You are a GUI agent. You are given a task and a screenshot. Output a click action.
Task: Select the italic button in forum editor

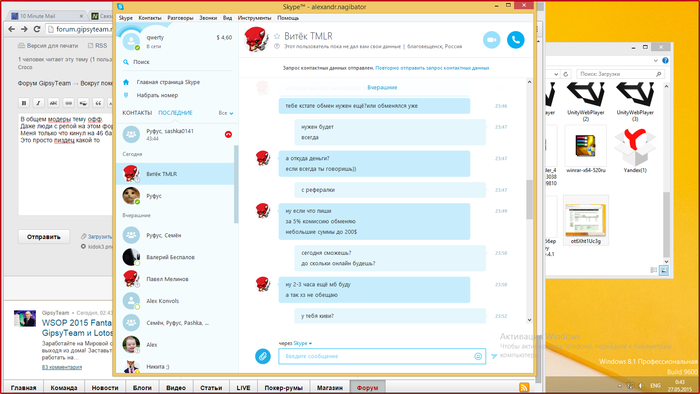(38, 103)
